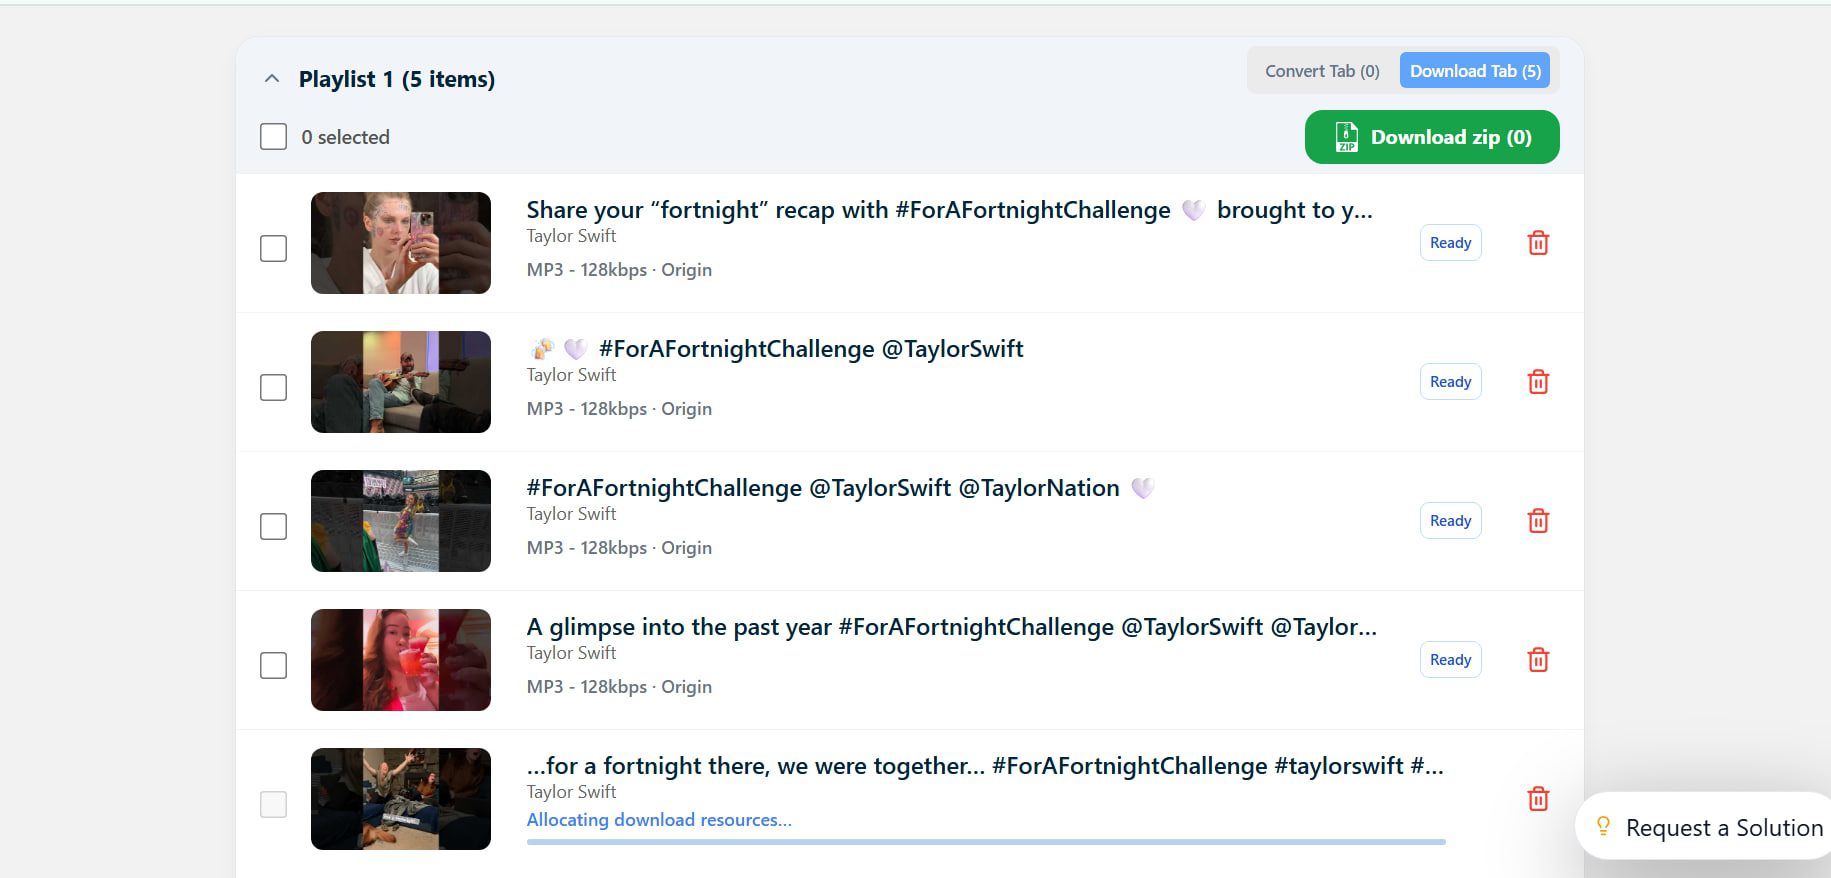1831x878 pixels.
Task: Select the "A glimpse into the past year" checkbox
Action: tap(273, 665)
